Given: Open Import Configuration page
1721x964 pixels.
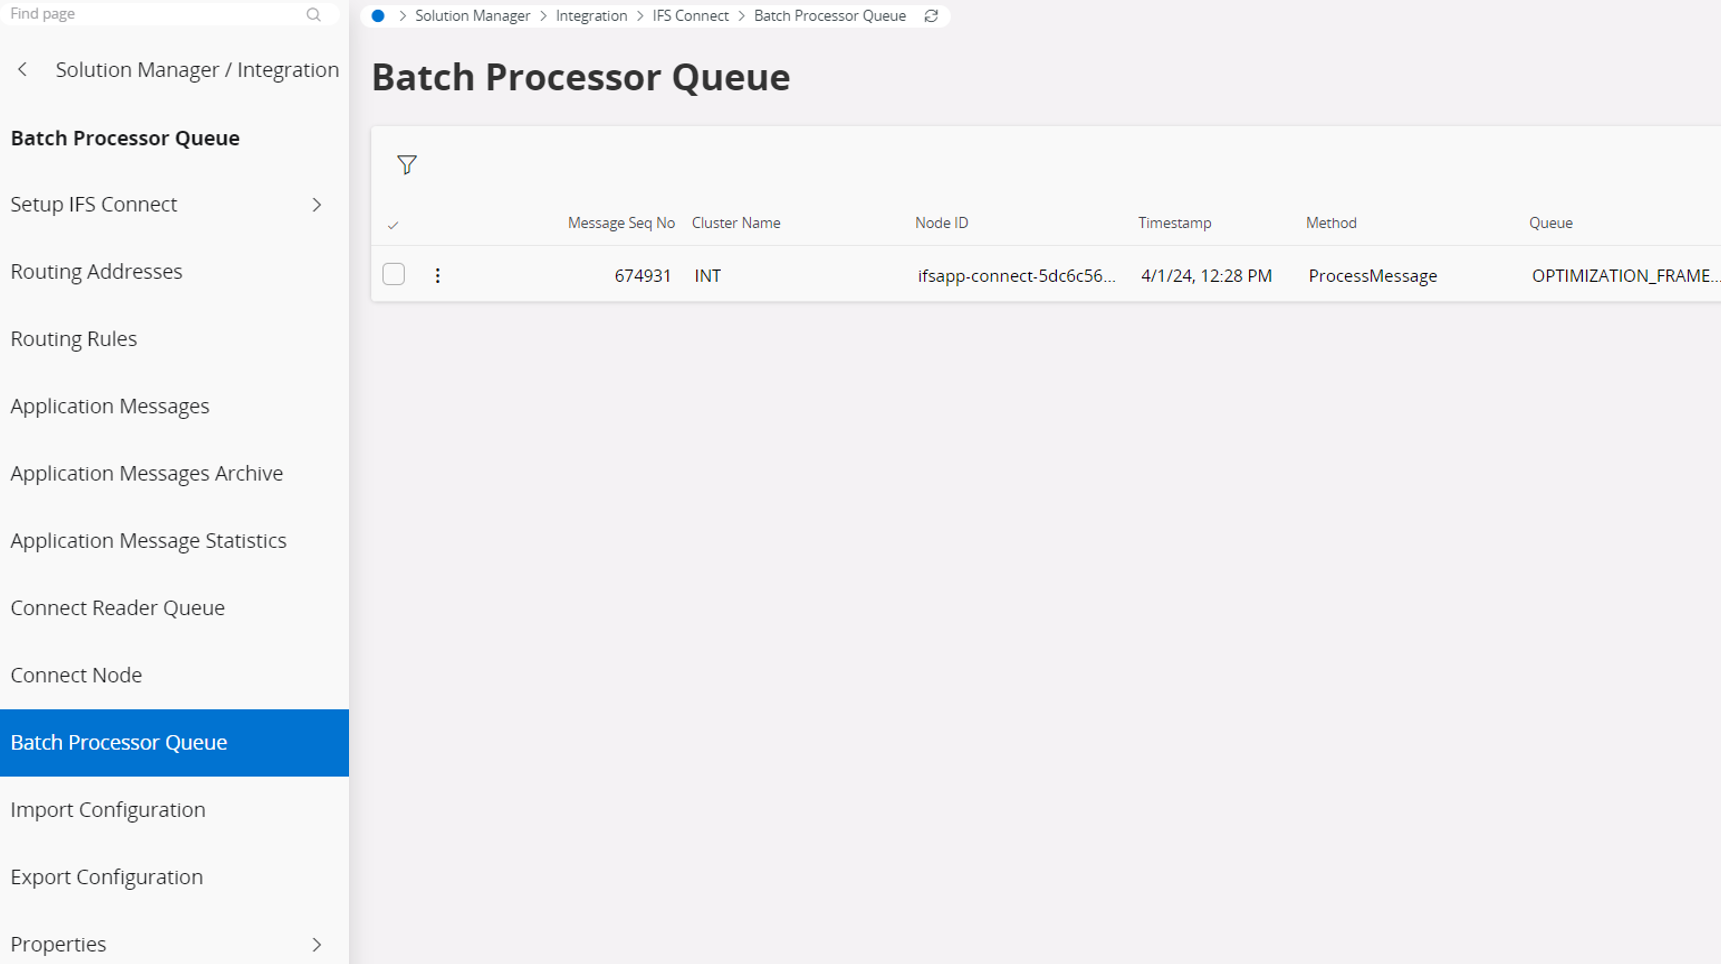Looking at the screenshot, I should (x=108, y=810).
